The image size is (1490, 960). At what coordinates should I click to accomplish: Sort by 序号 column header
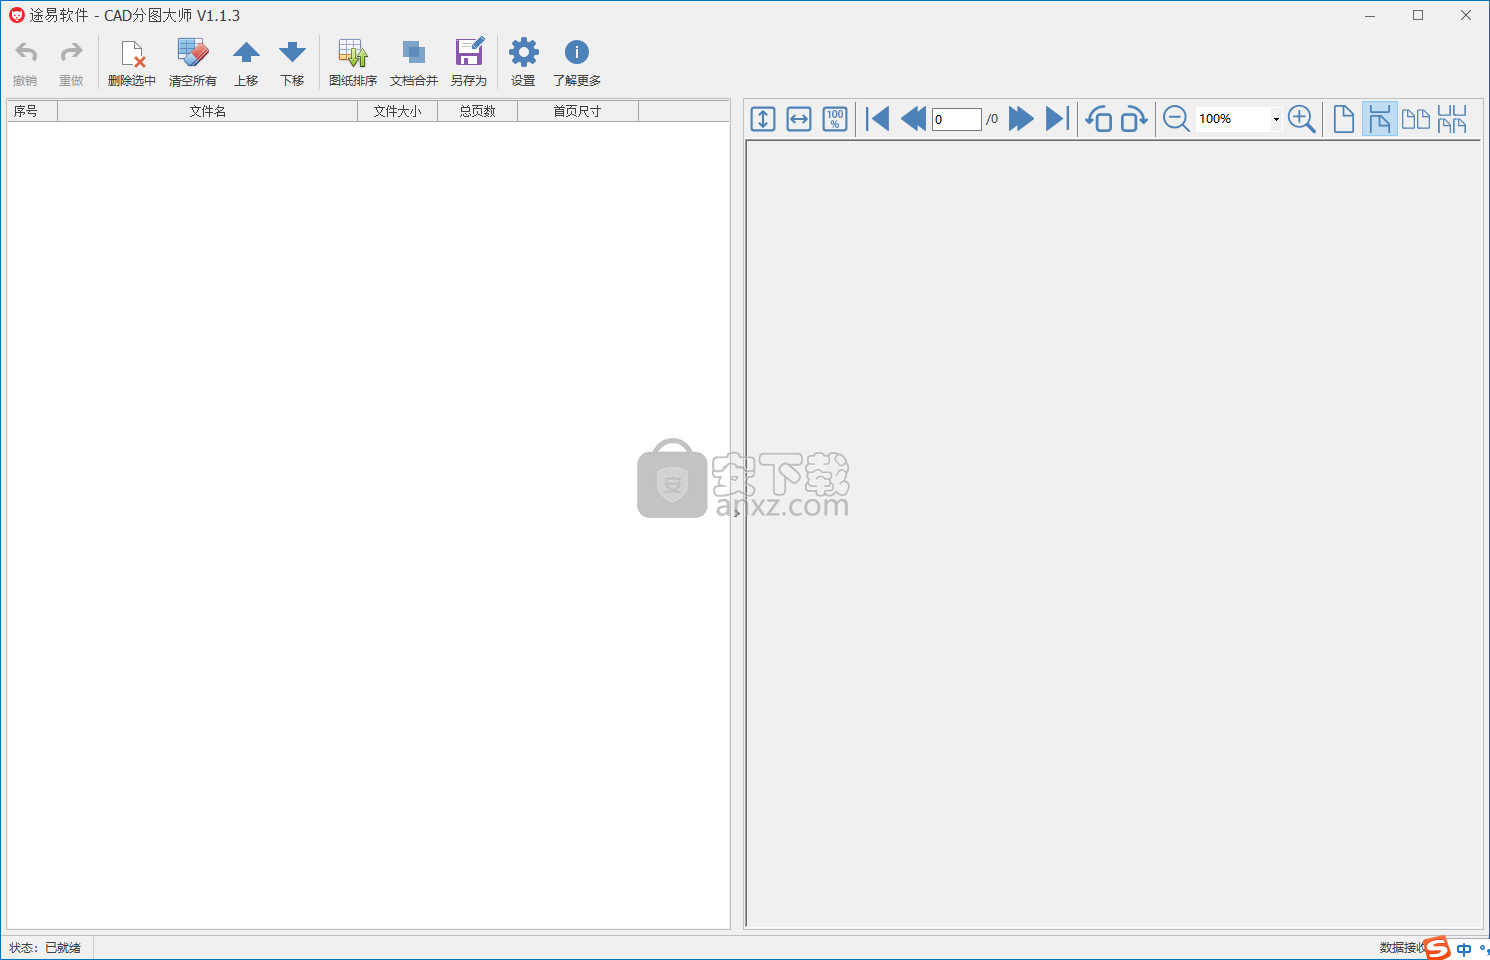tap(32, 111)
